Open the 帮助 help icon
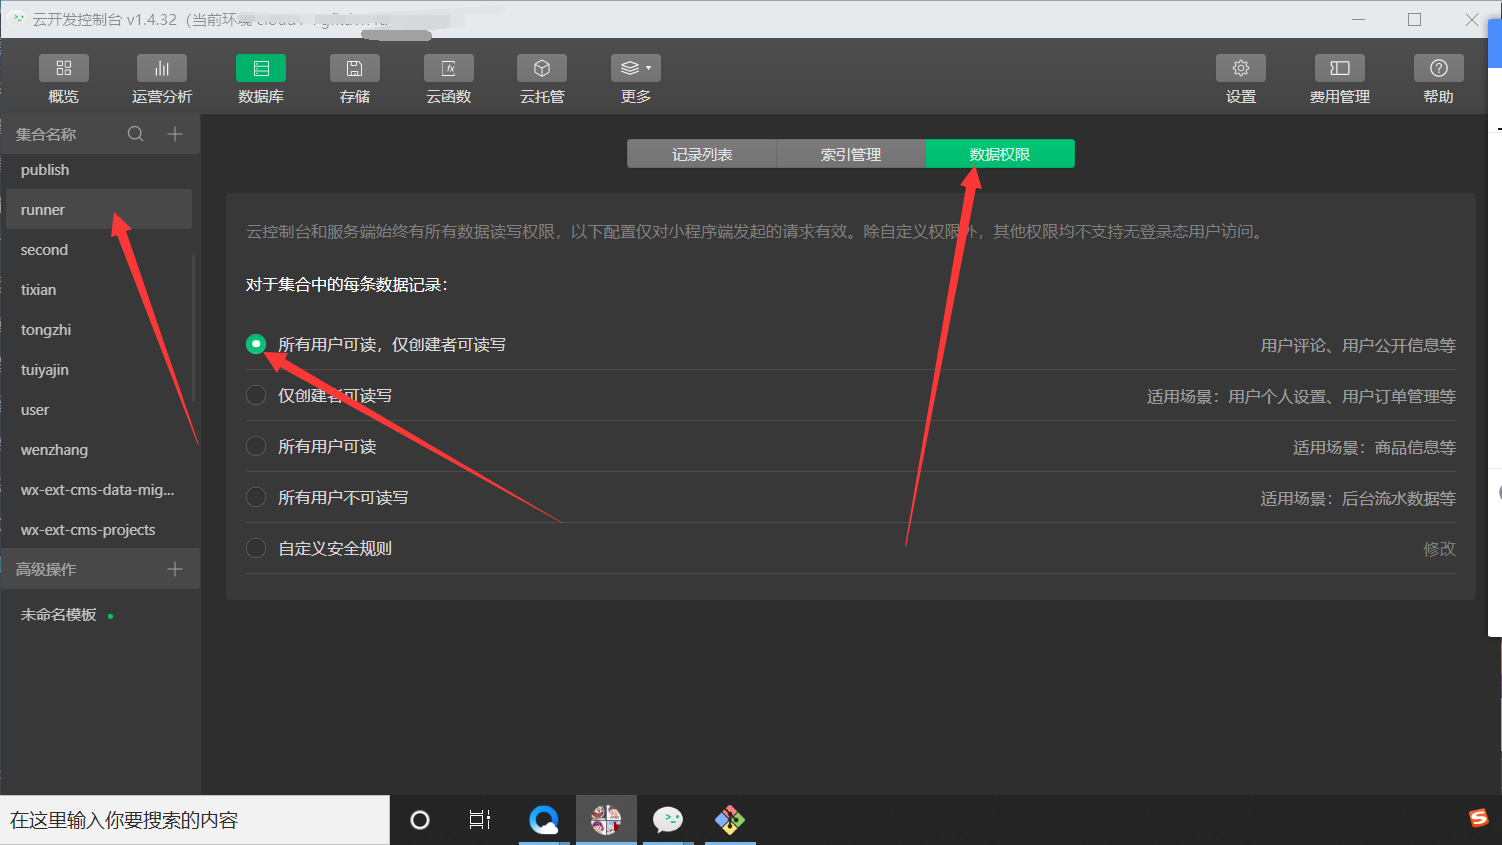The image size is (1502, 845). coord(1439,68)
